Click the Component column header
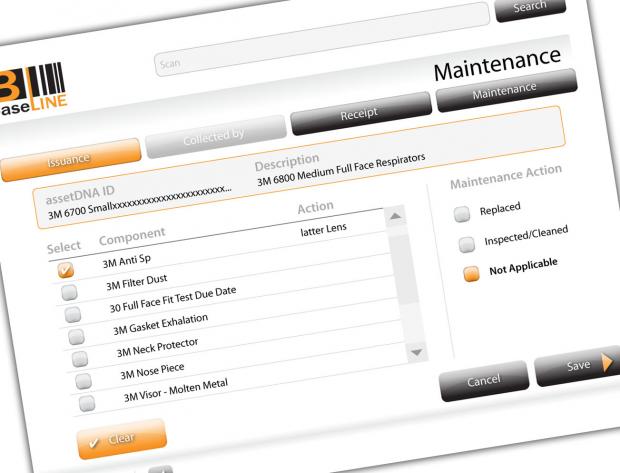 (x=132, y=236)
